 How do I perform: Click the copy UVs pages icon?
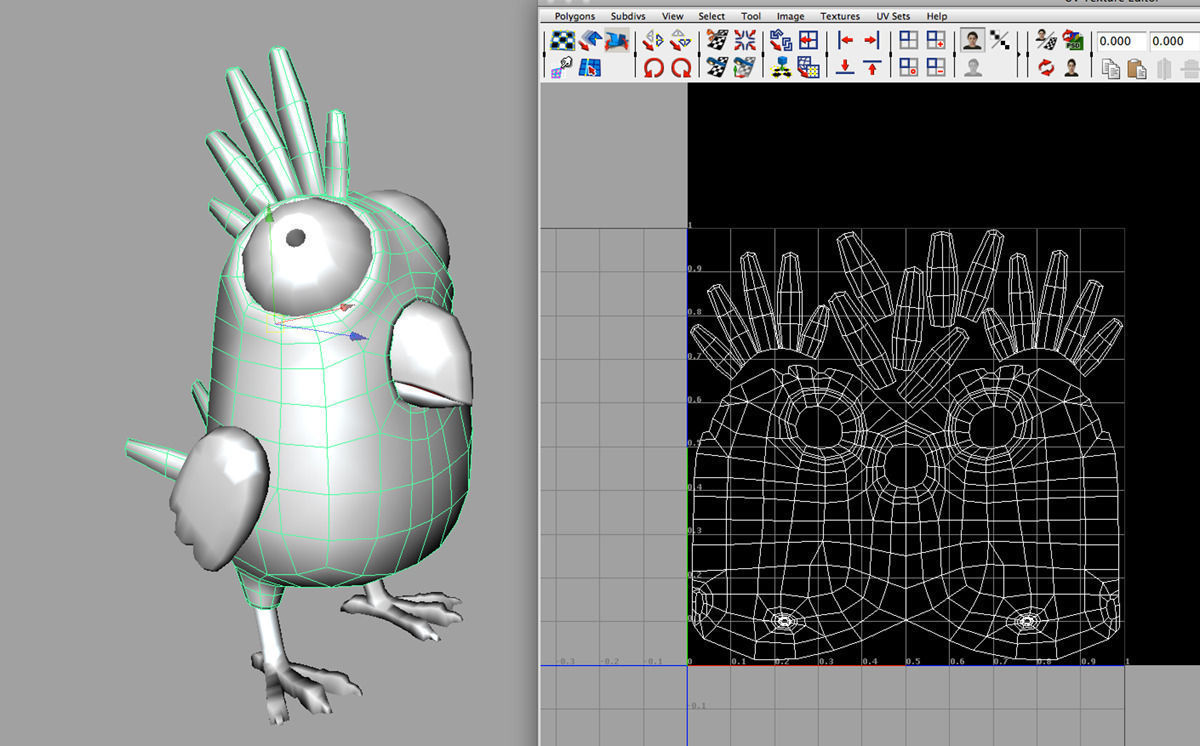1110,68
